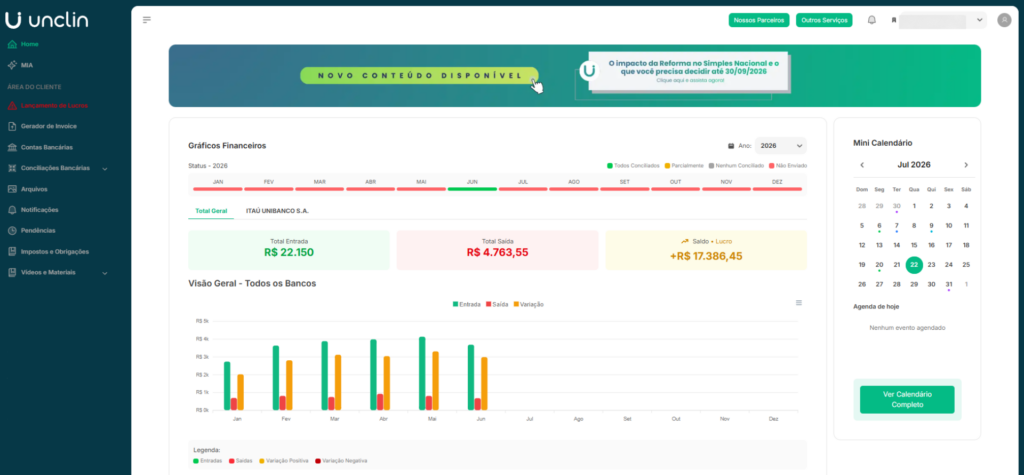Click the Total Entrada R$ 22.150 card
Screen dimensions: 1024x475
(289, 250)
